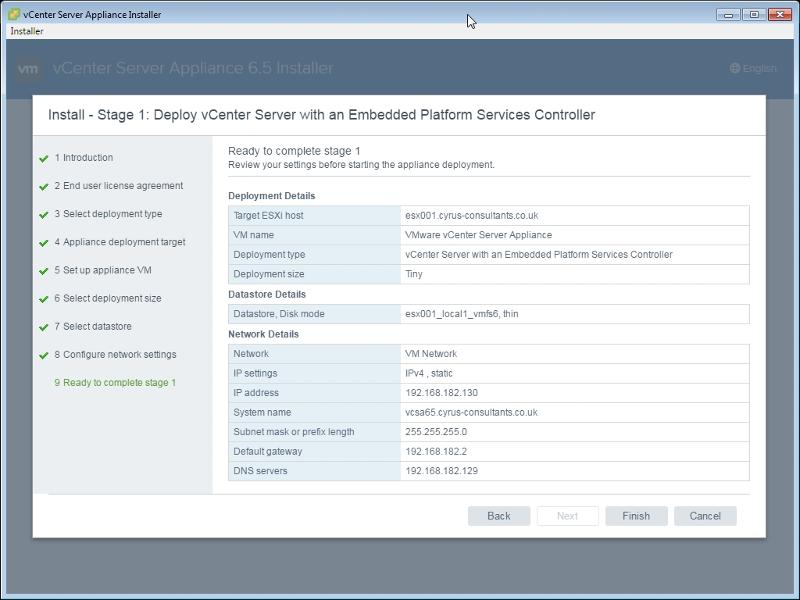Click the IP address 192.168.182.130
800x600 pixels.
click(441, 393)
